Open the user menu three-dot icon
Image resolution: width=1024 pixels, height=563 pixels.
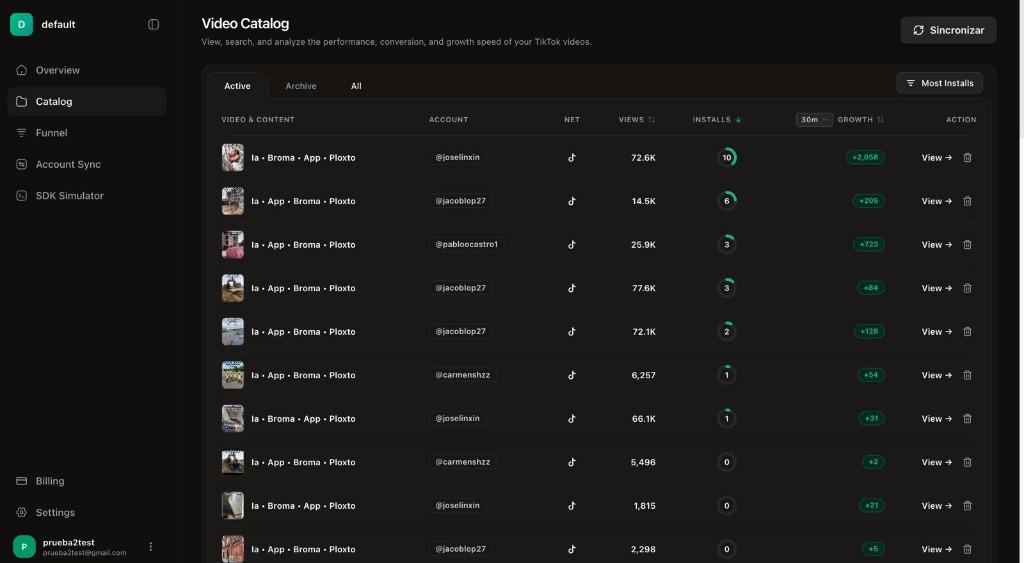point(151,547)
